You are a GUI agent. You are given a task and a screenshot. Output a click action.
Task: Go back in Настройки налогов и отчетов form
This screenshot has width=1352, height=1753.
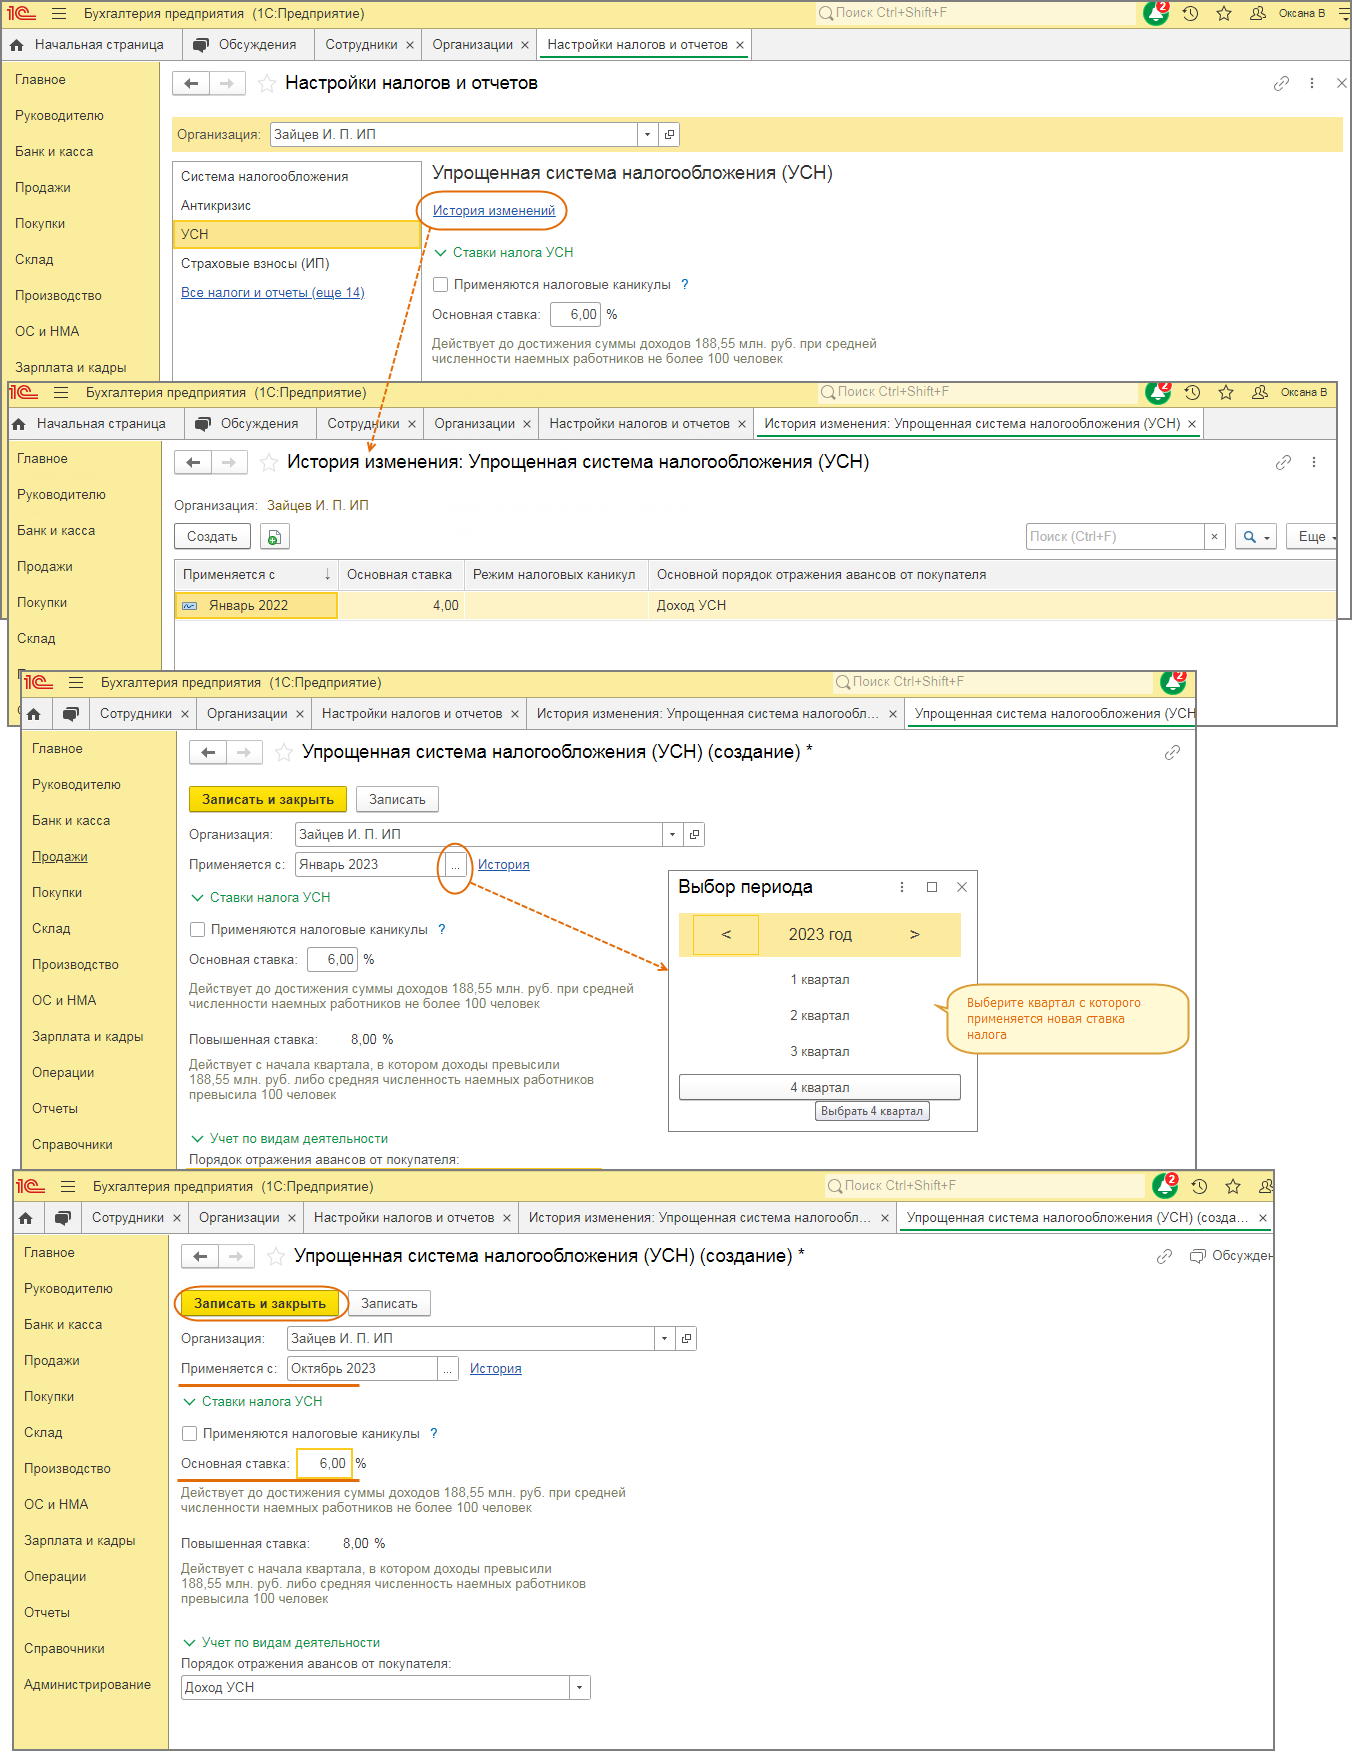click(191, 84)
